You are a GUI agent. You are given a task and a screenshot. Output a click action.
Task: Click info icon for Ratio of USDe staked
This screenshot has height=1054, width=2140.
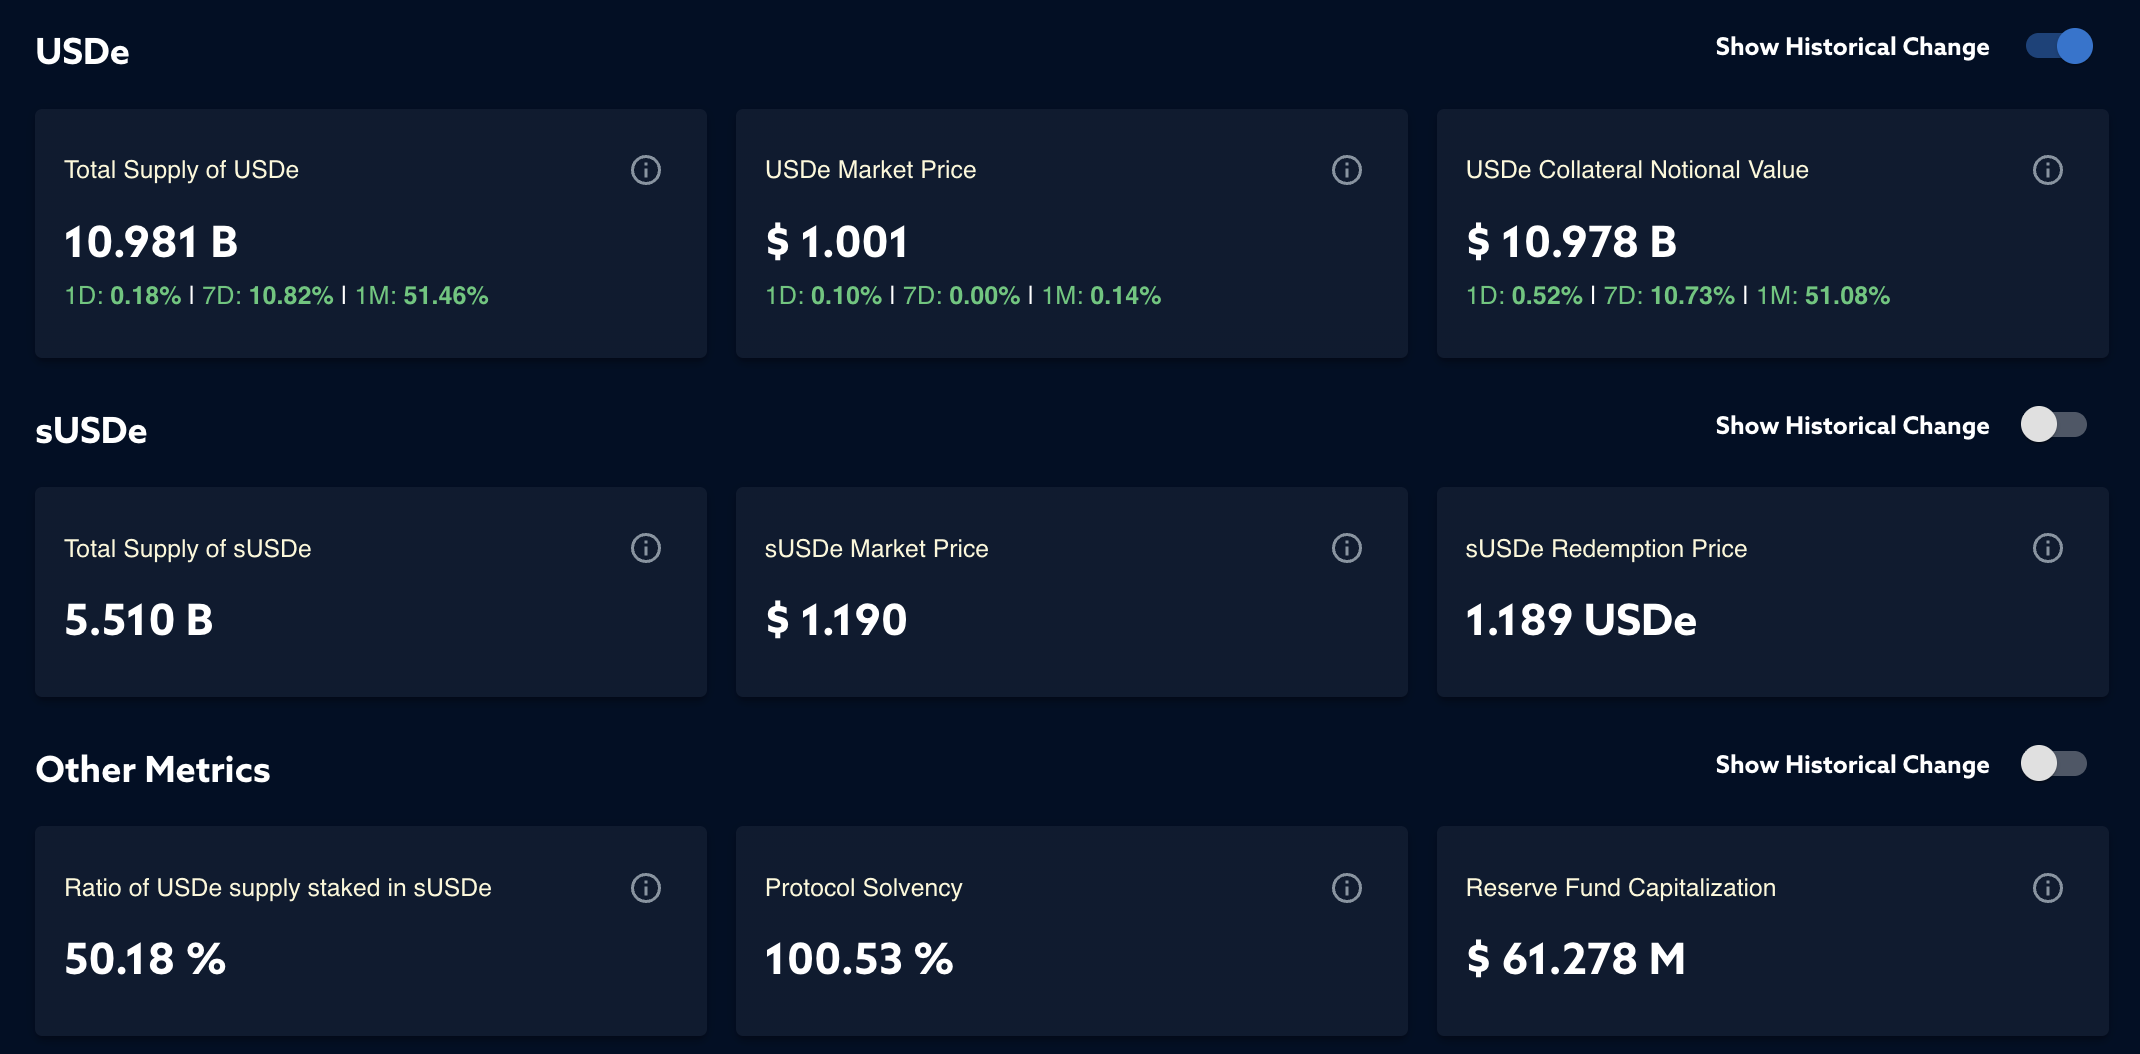coord(646,888)
